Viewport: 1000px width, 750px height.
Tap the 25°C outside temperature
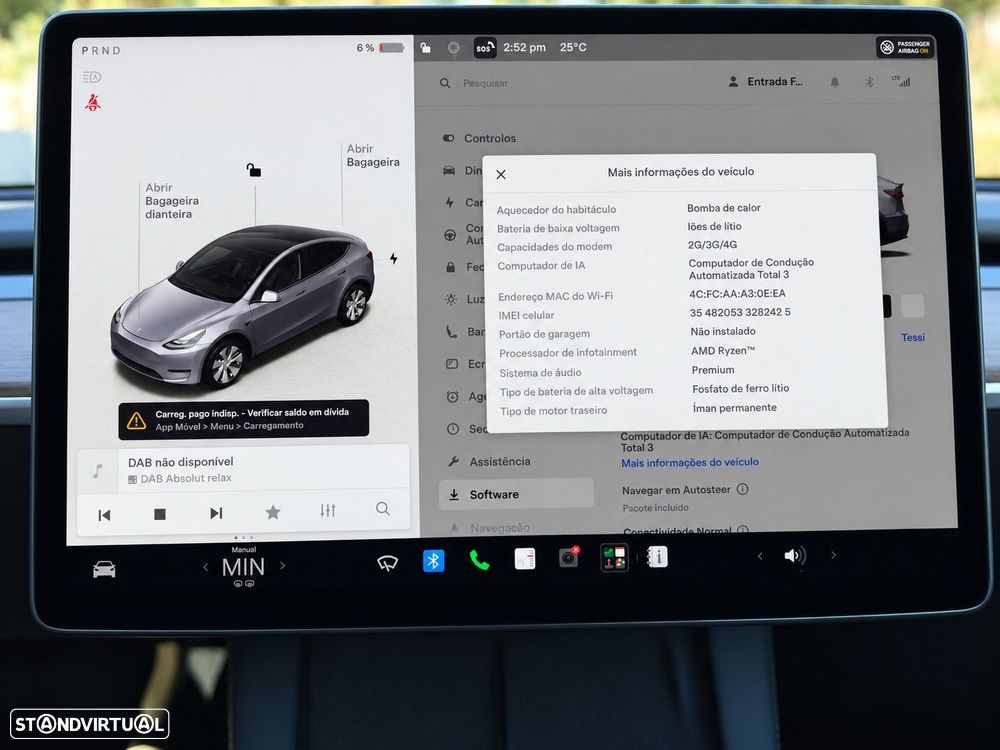click(573, 47)
